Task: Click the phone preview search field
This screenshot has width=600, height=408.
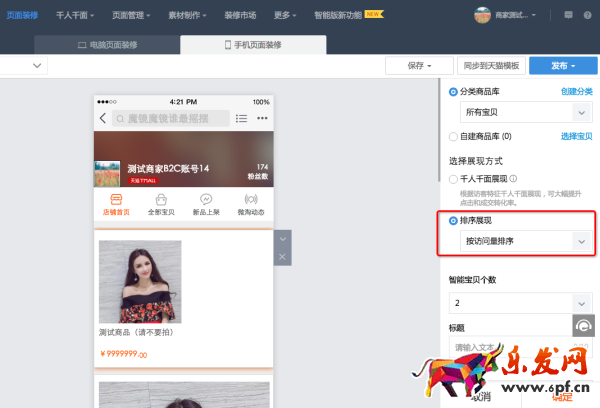Action: click(x=171, y=118)
